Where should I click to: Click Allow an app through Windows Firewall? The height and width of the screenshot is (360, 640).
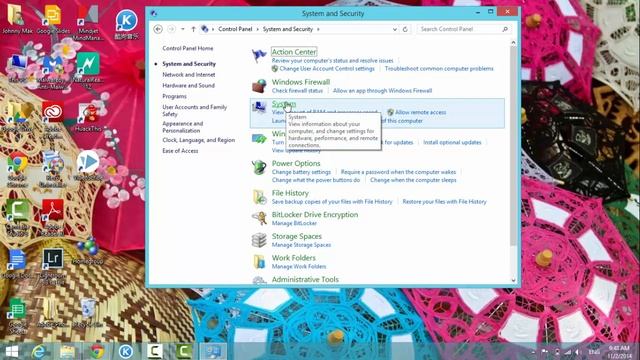[382, 91]
